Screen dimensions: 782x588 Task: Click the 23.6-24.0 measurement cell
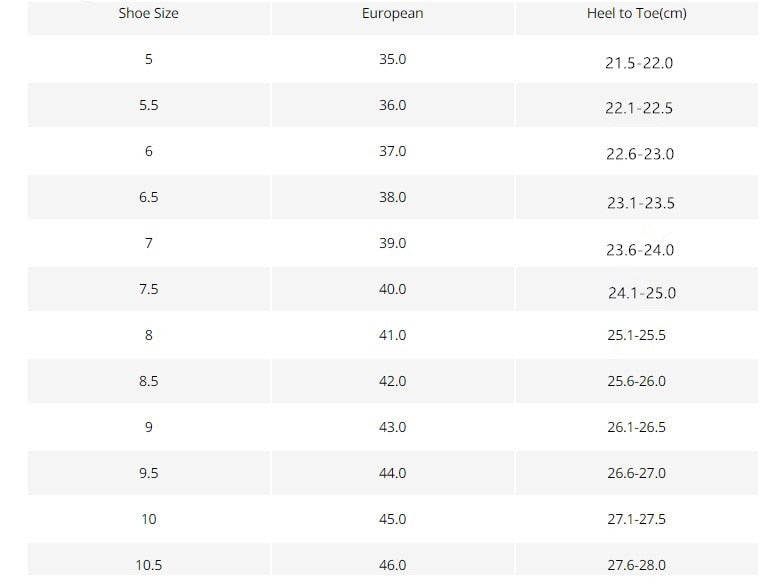pos(639,250)
